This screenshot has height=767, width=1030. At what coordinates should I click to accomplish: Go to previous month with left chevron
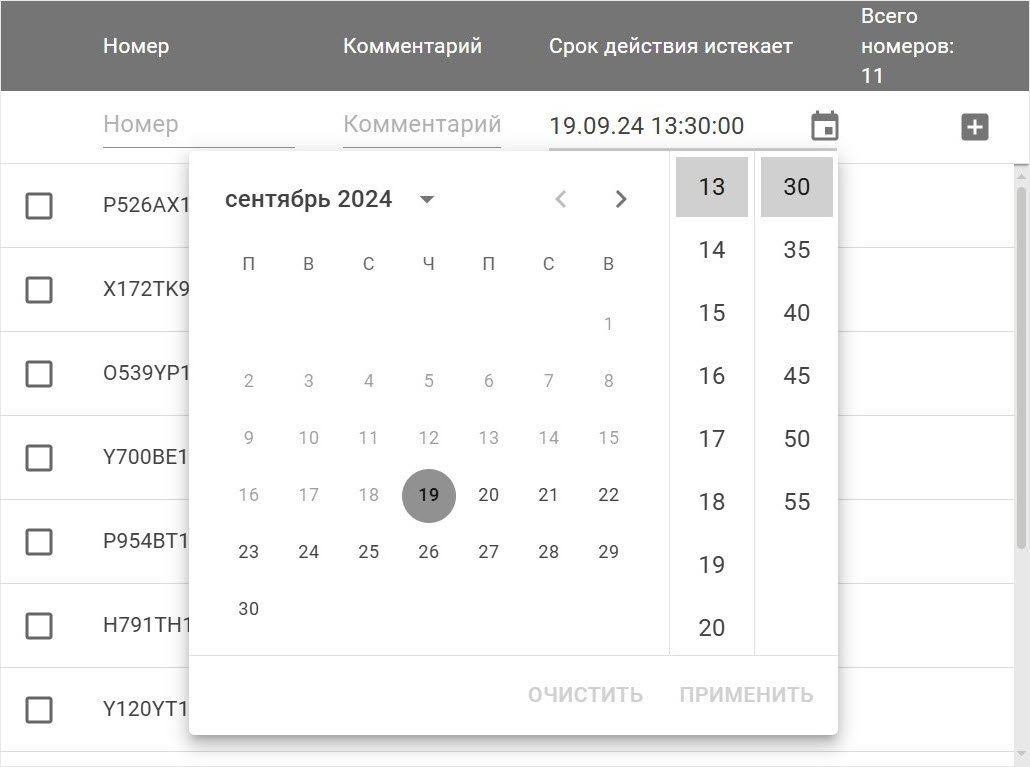[x=561, y=199]
